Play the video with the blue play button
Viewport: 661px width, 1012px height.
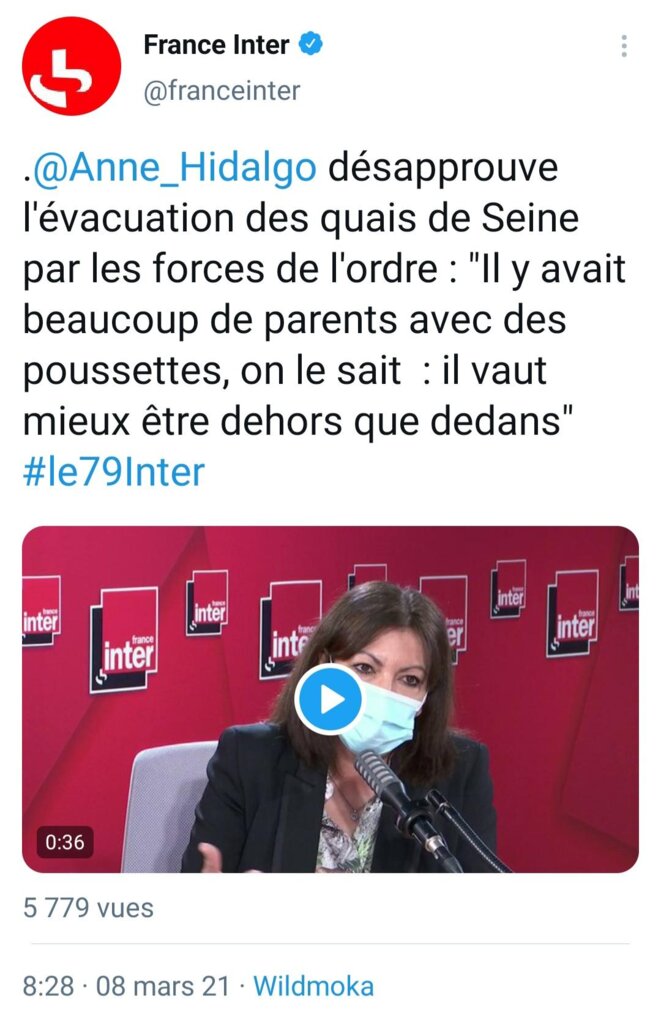pyautogui.click(x=329, y=700)
